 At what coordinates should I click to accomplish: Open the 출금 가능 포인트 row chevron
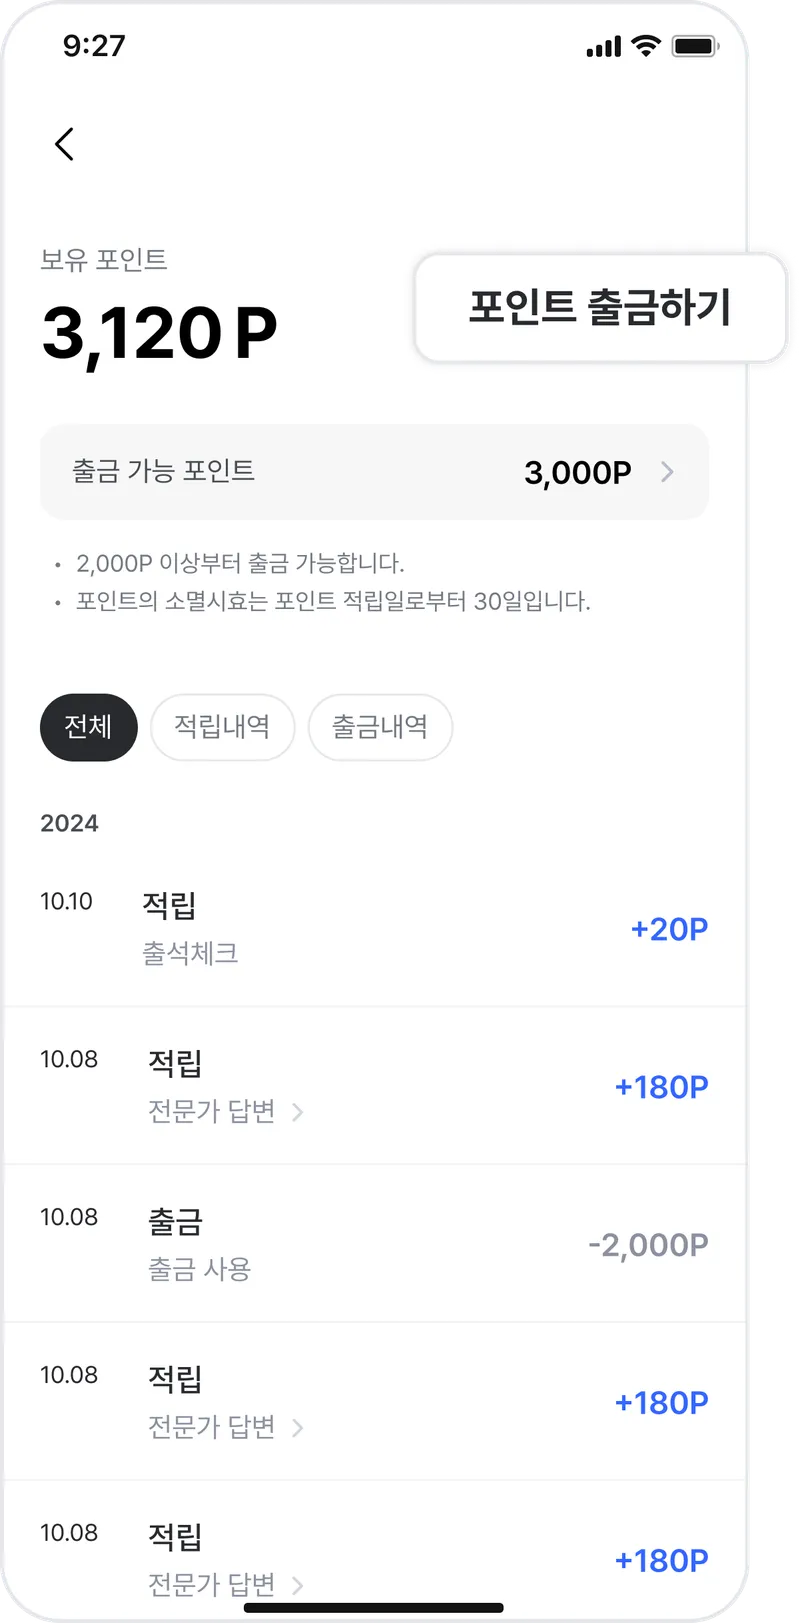coord(668,472)
